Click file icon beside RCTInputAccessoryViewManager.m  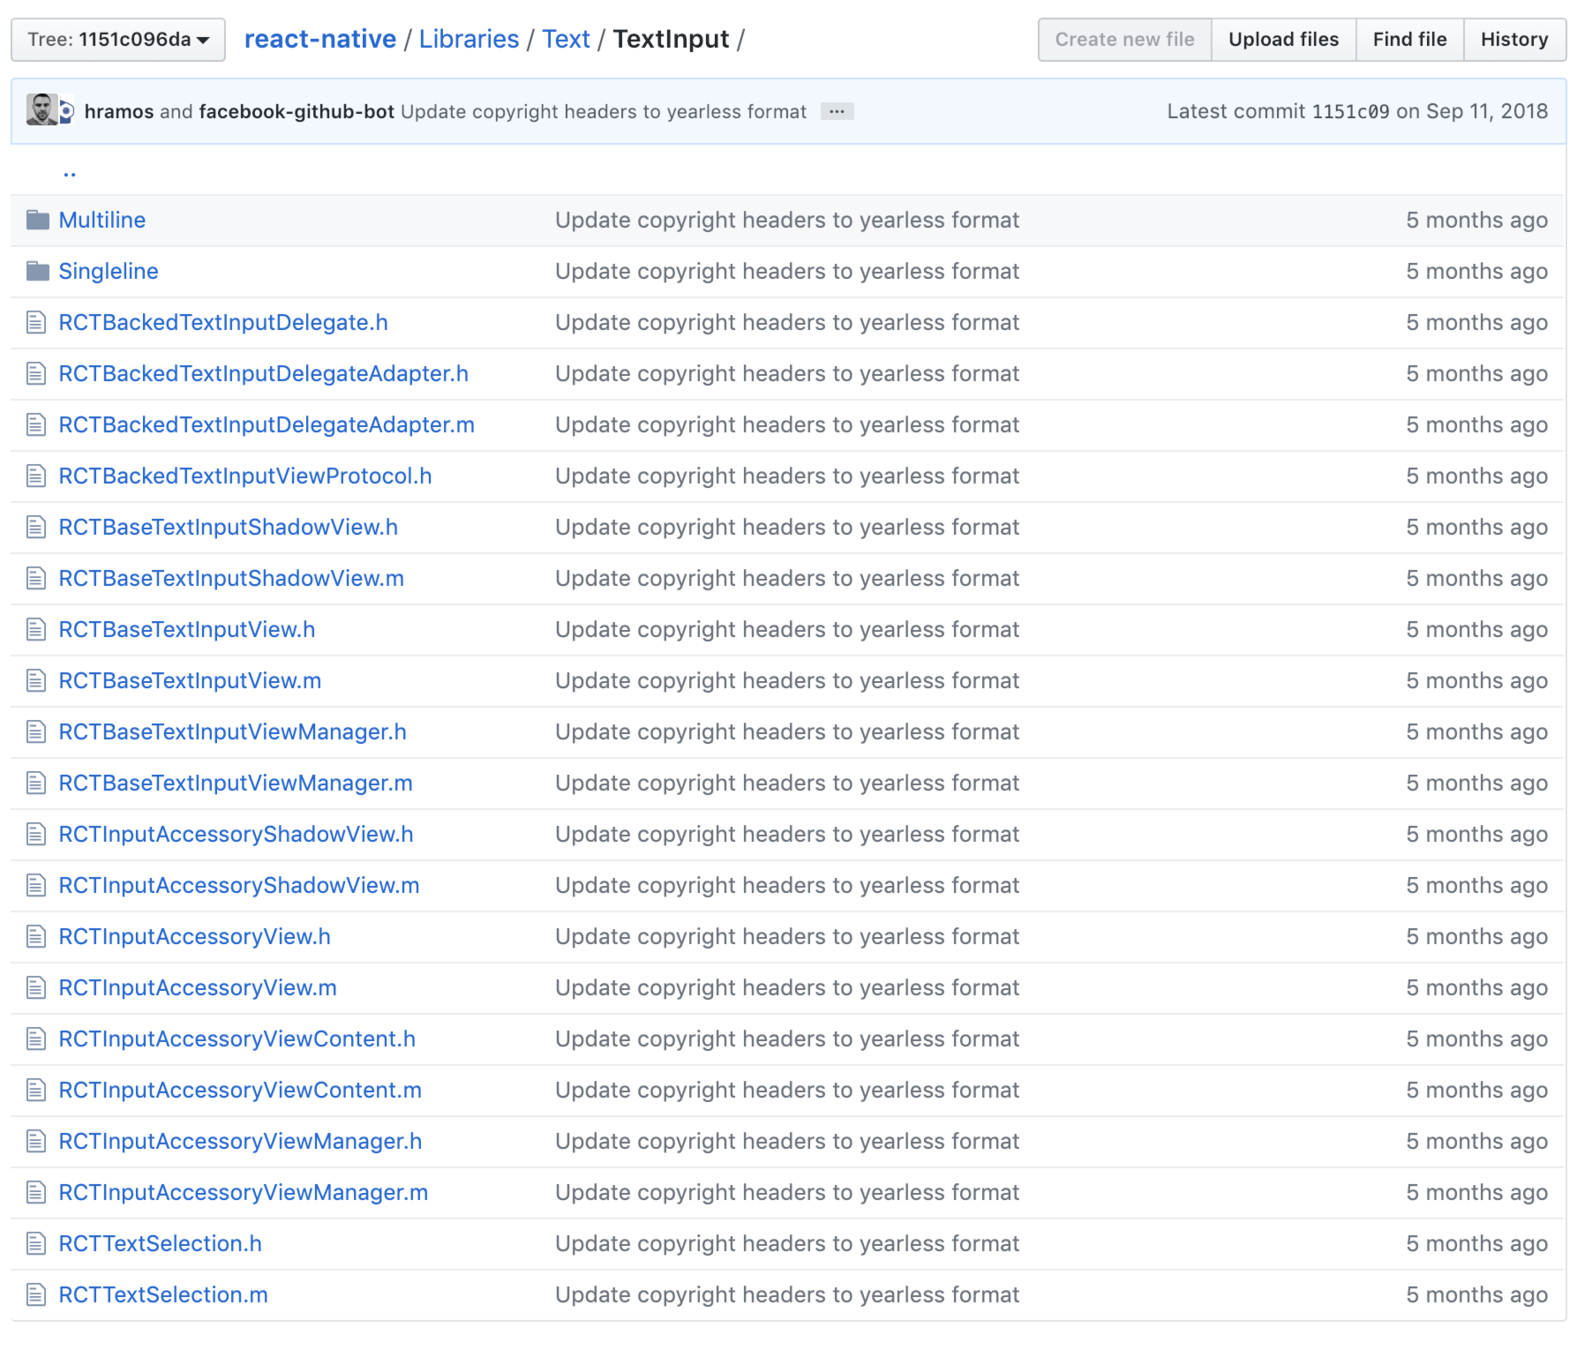[36, 1193]
